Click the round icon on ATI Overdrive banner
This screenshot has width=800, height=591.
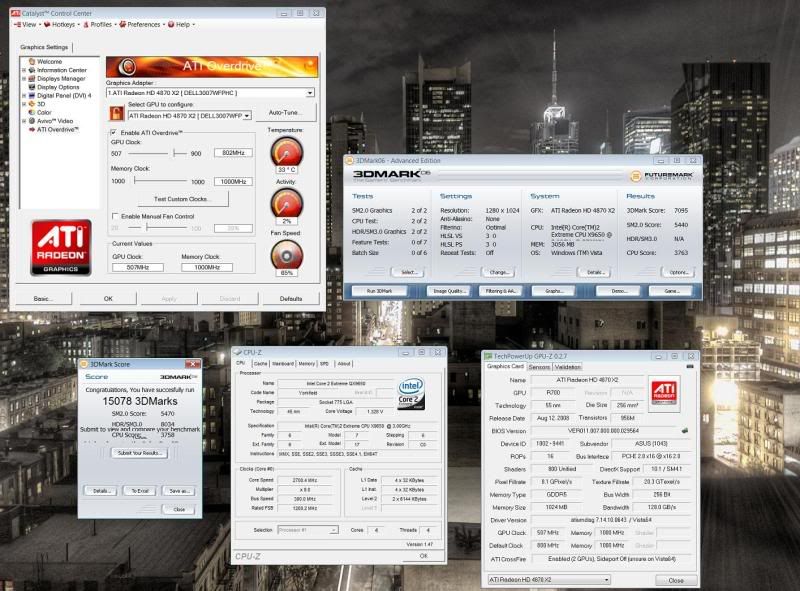pos(127,66)
